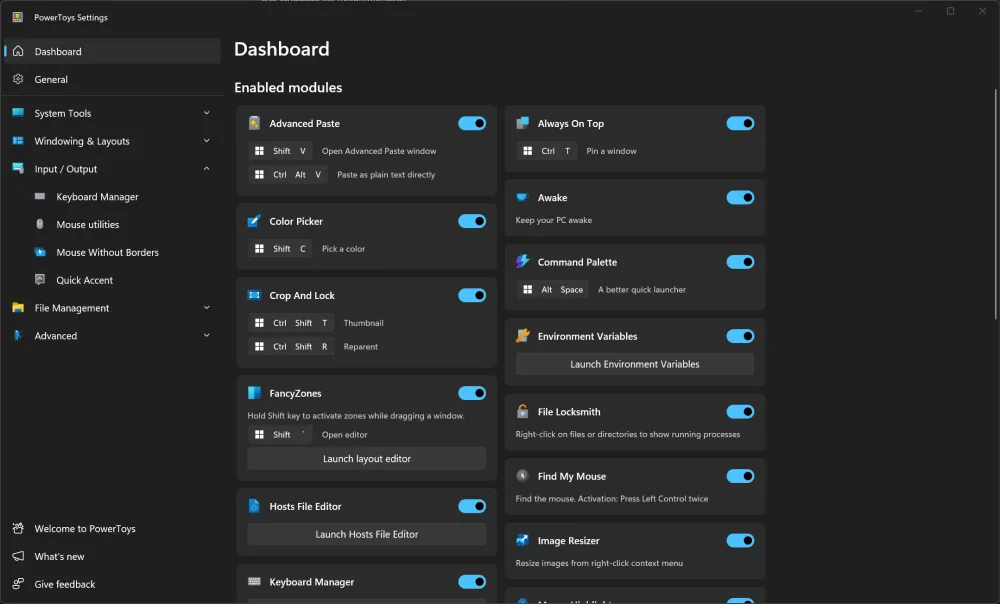Click the Environment Variables module icon
This screenshot has height=604, width=1000.
tap(522, 336)
